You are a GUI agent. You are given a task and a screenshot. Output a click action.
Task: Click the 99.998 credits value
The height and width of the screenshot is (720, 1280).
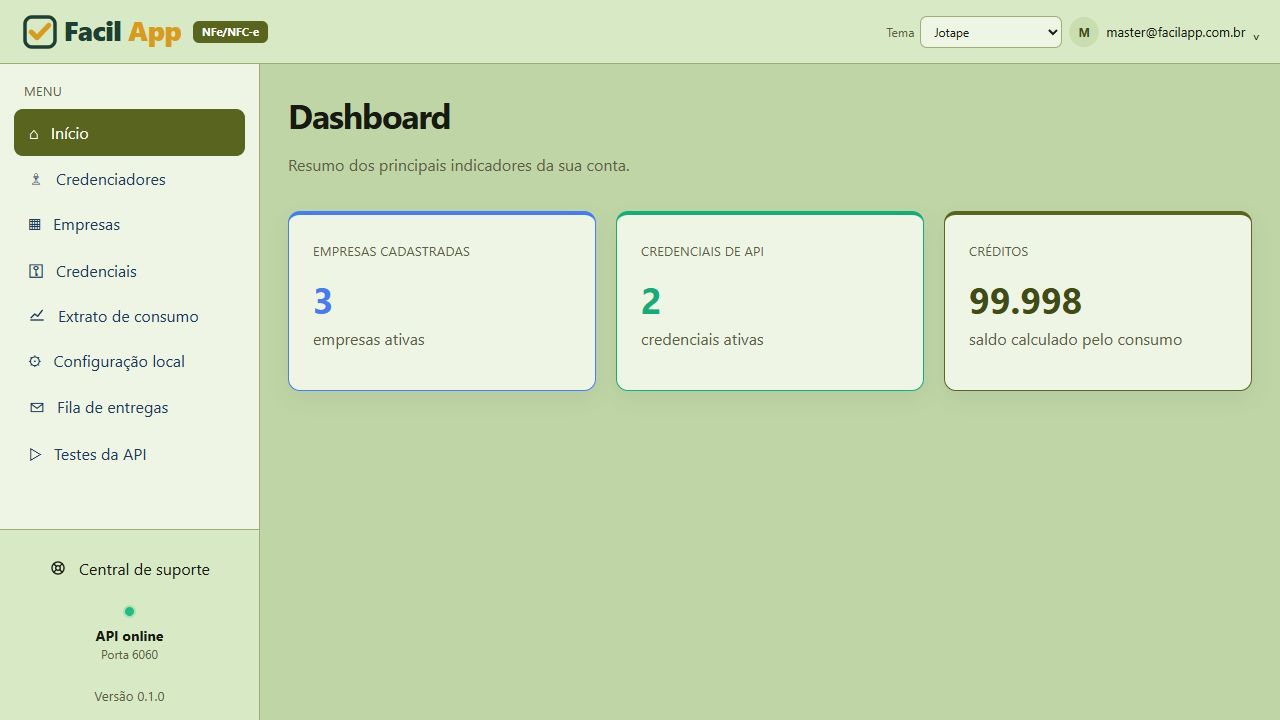click(1025, 301)
